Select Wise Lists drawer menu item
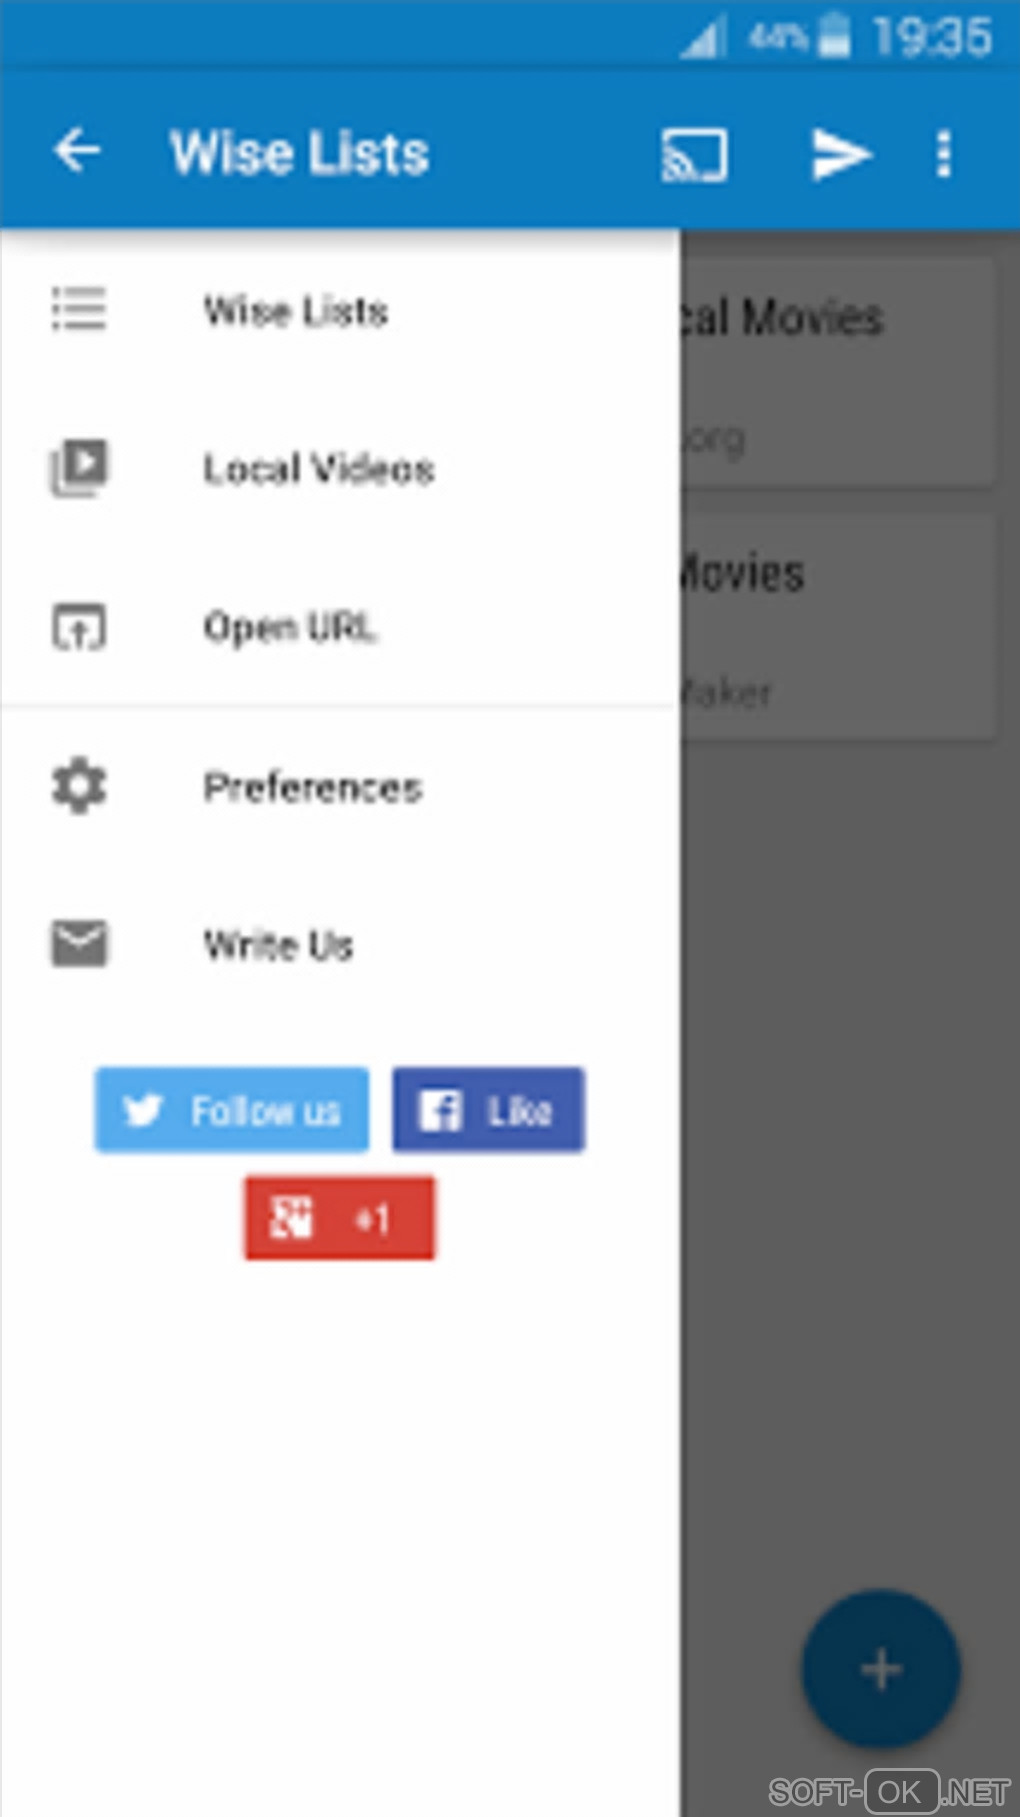The width and height of the screenshot is (1020, 1817). tap(340, 310)
